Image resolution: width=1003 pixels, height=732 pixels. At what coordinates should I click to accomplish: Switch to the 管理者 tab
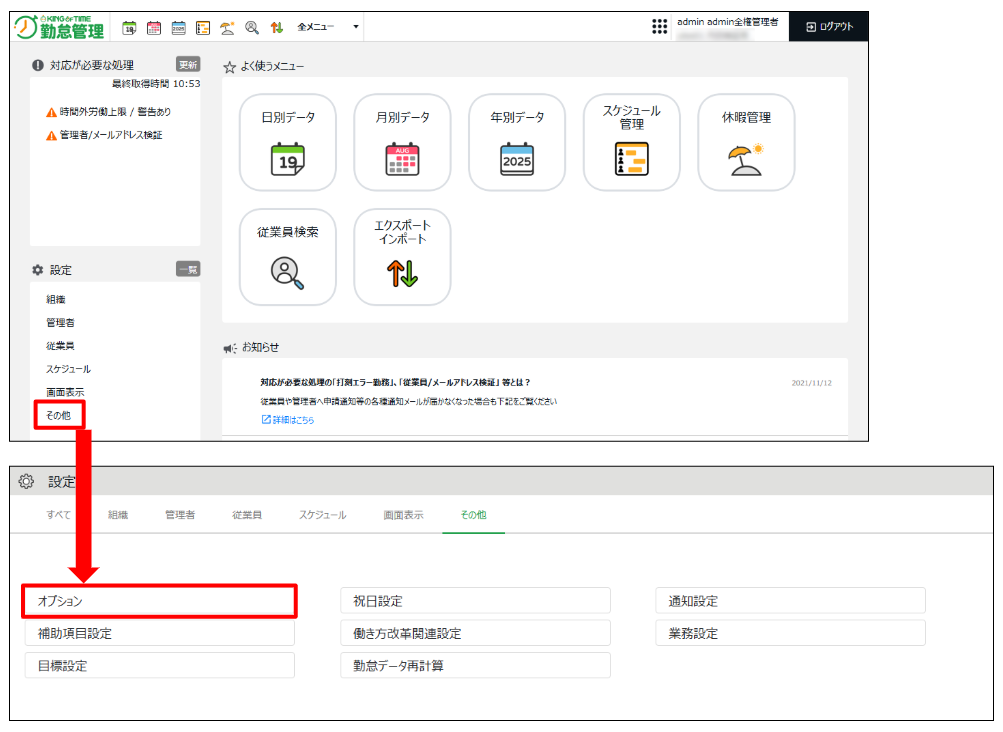[180, 514]
